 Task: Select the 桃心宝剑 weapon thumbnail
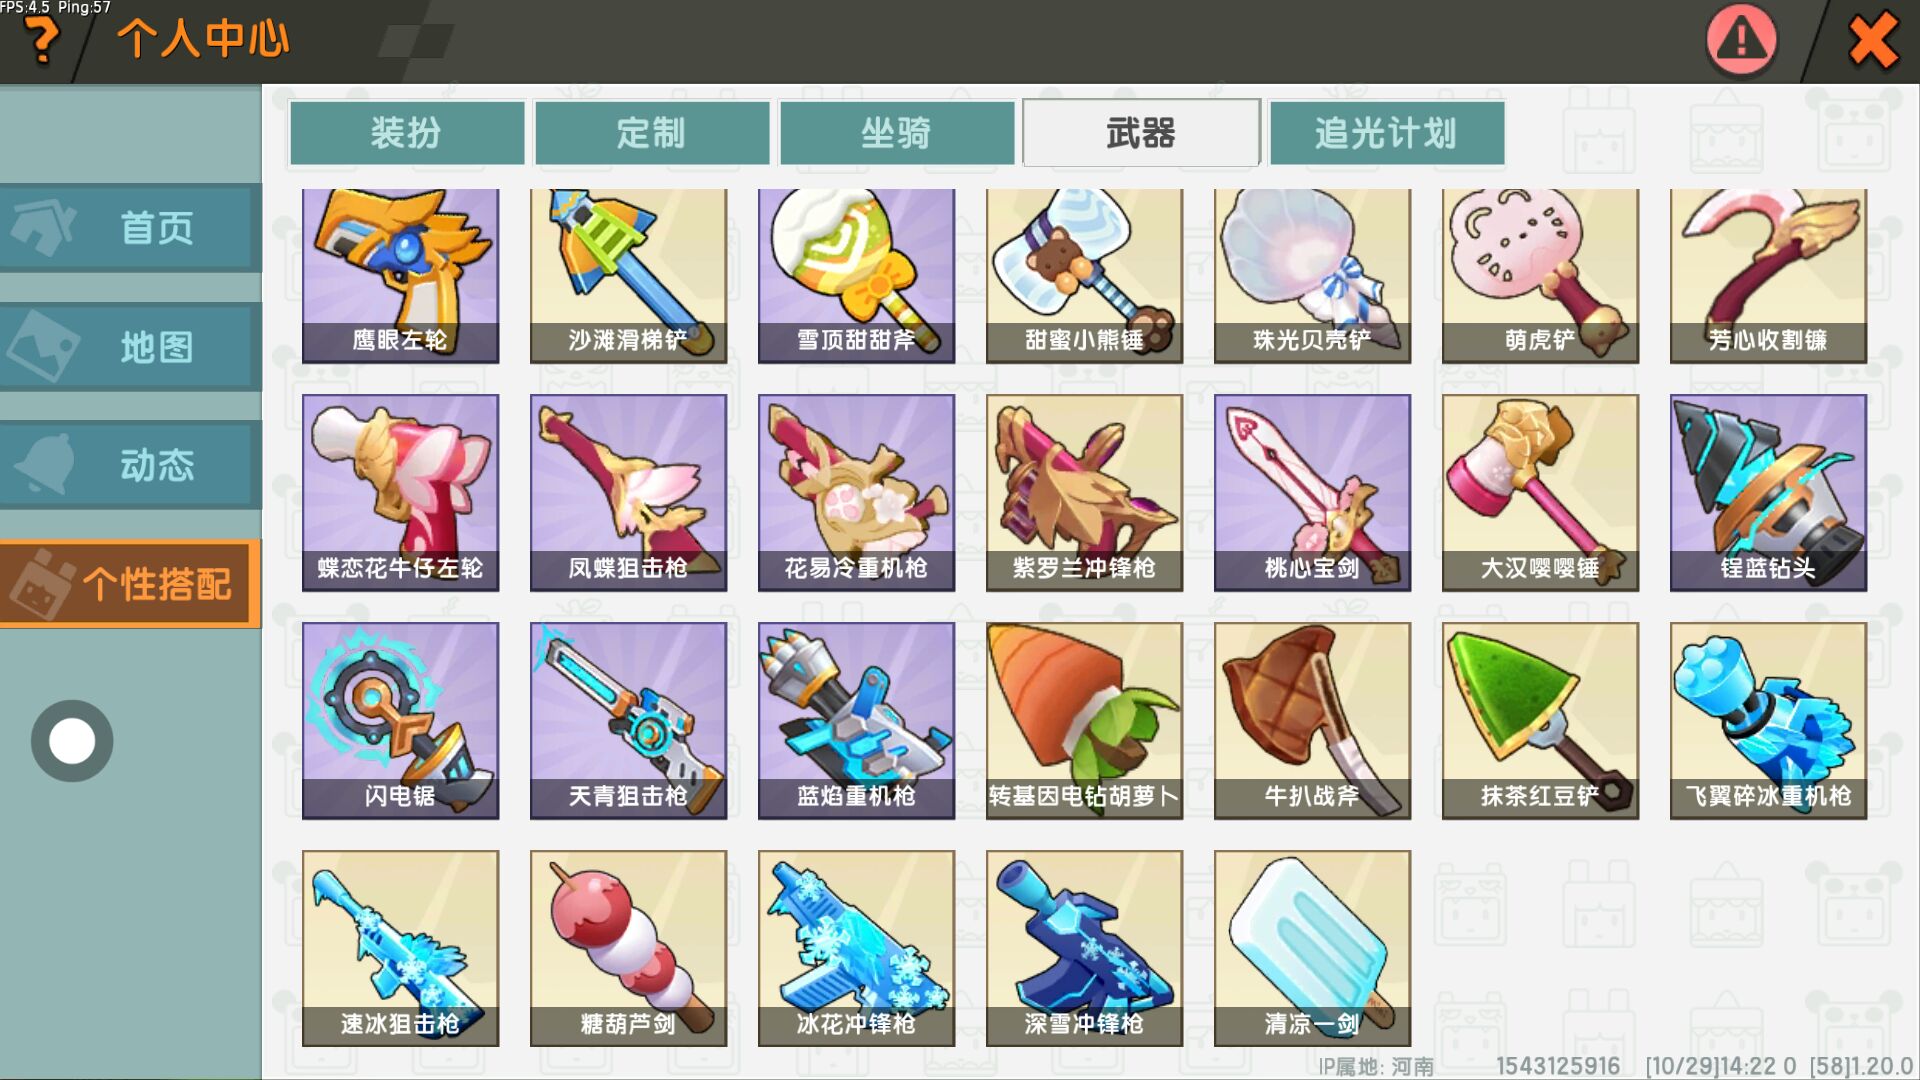click(1312, 493)
